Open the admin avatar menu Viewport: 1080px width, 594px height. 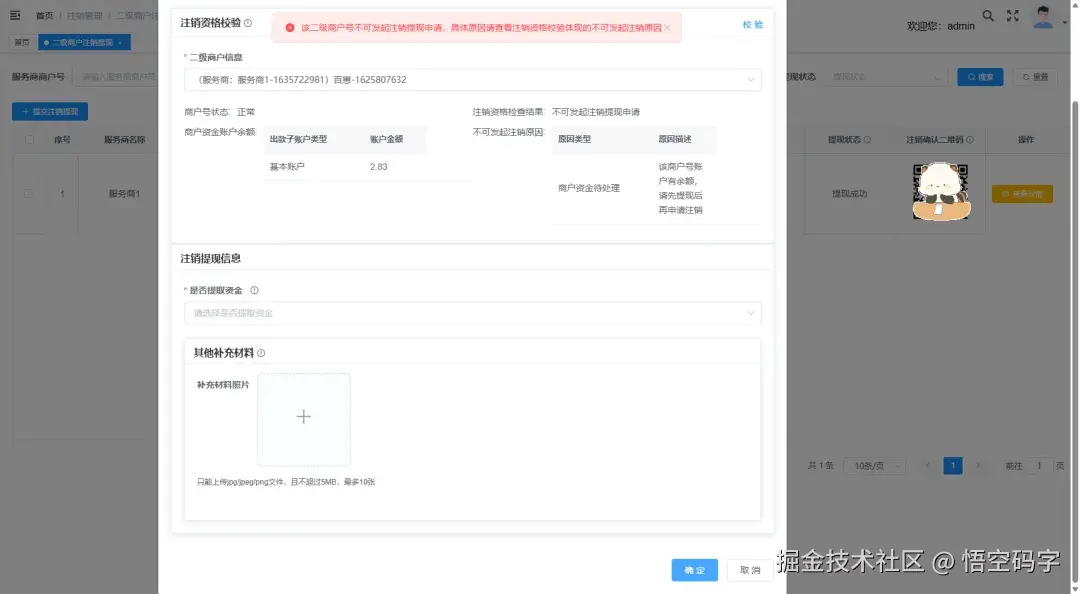tap(1043, 17)
